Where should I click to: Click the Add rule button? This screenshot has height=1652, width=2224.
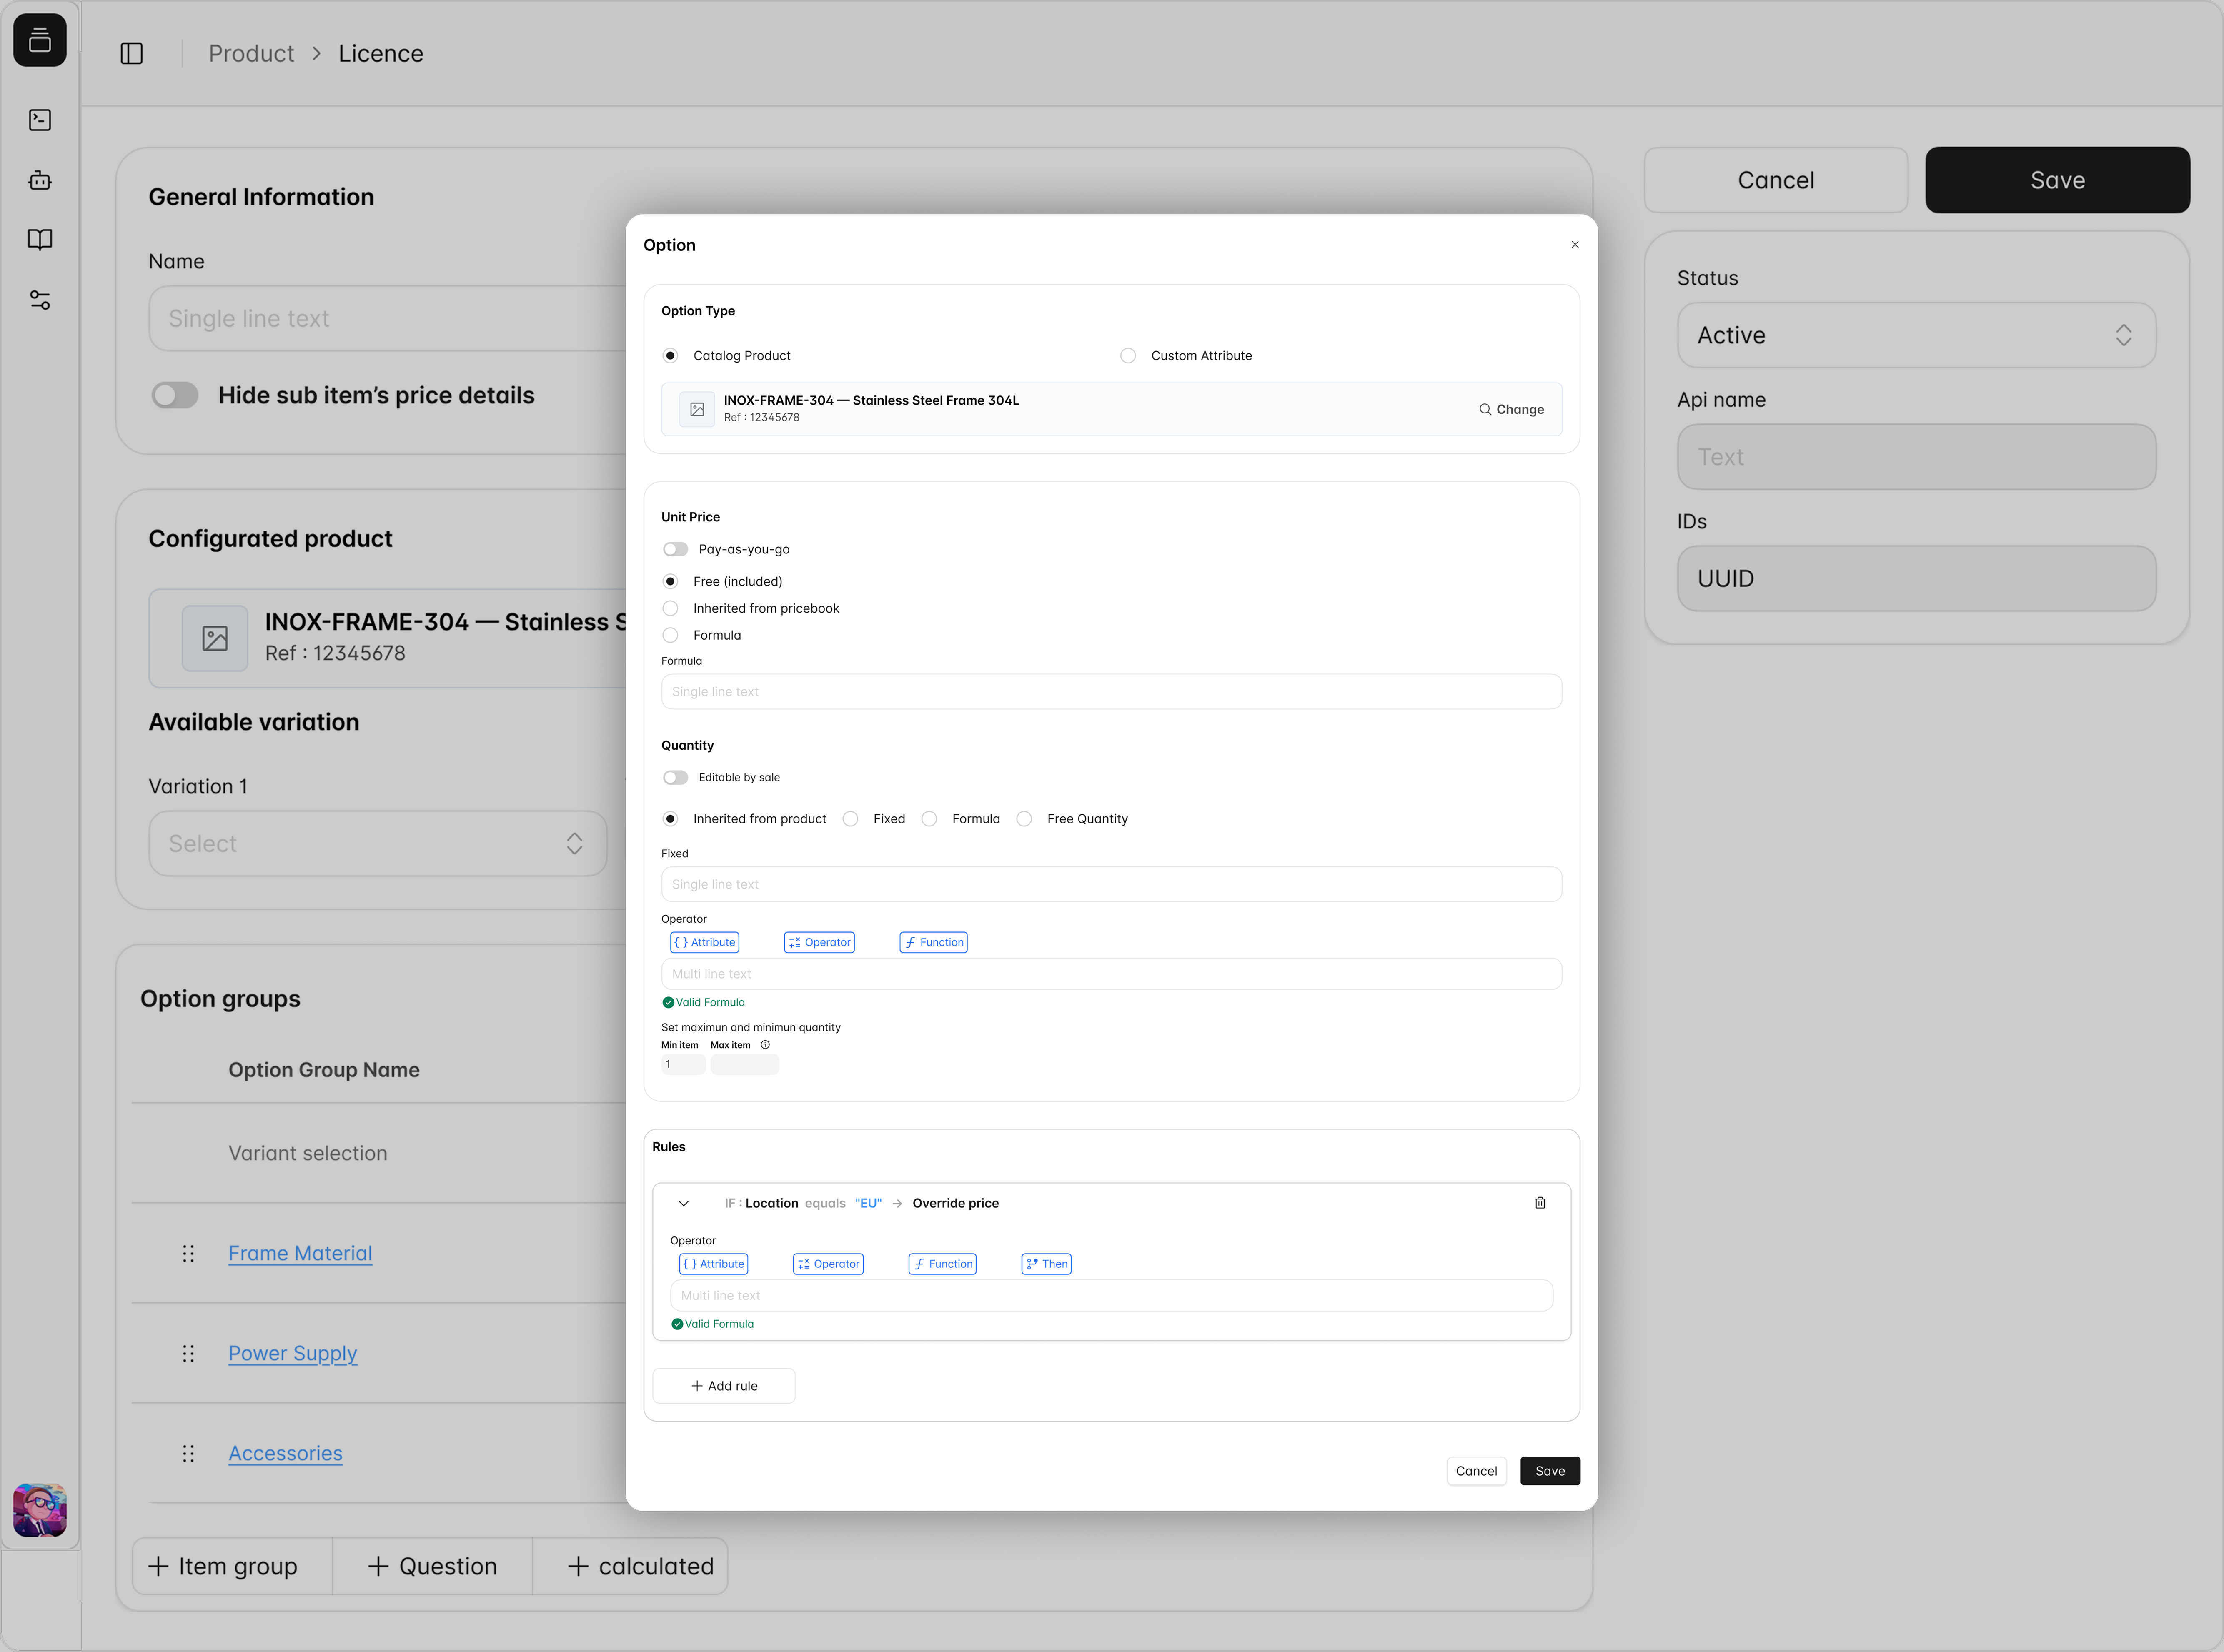[724, 1386]
